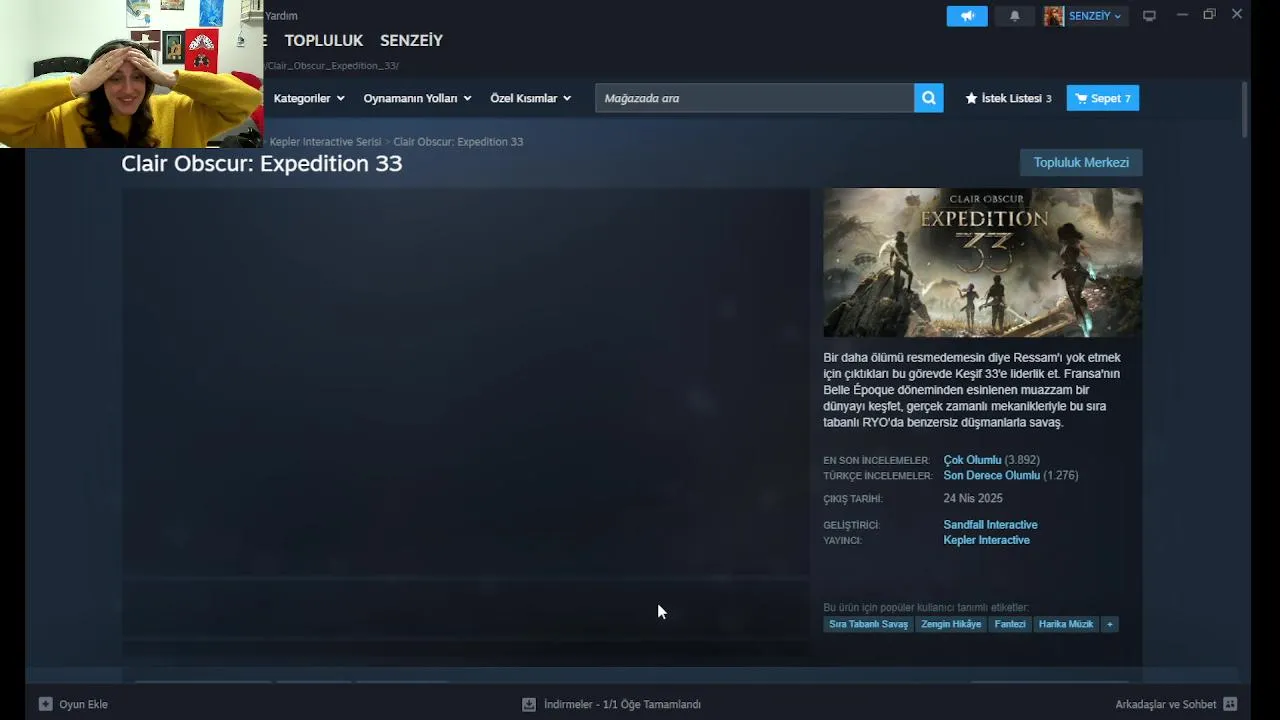Open Kepler Interactive Serisi breadcrumb link
This screenshot has width=1280, height=720.
[x=325, y=142]
